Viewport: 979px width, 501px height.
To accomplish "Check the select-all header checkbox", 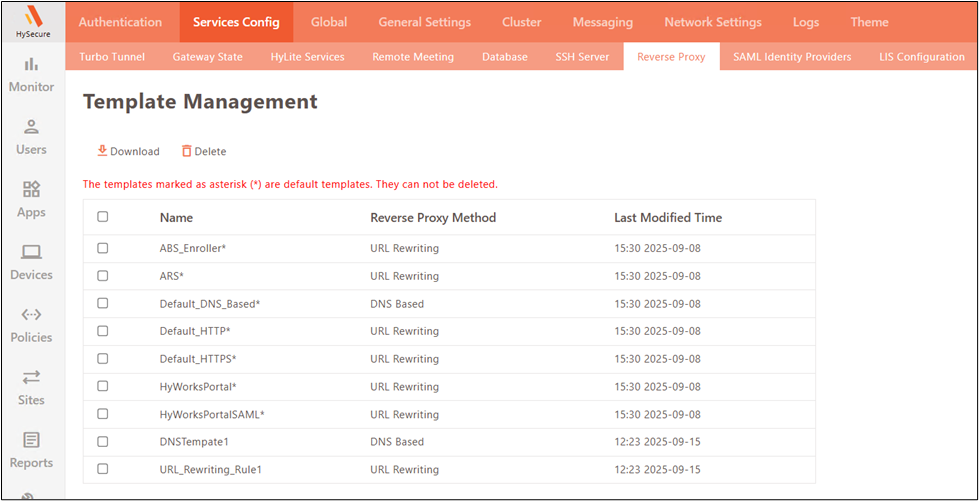I will coord(103,217).
